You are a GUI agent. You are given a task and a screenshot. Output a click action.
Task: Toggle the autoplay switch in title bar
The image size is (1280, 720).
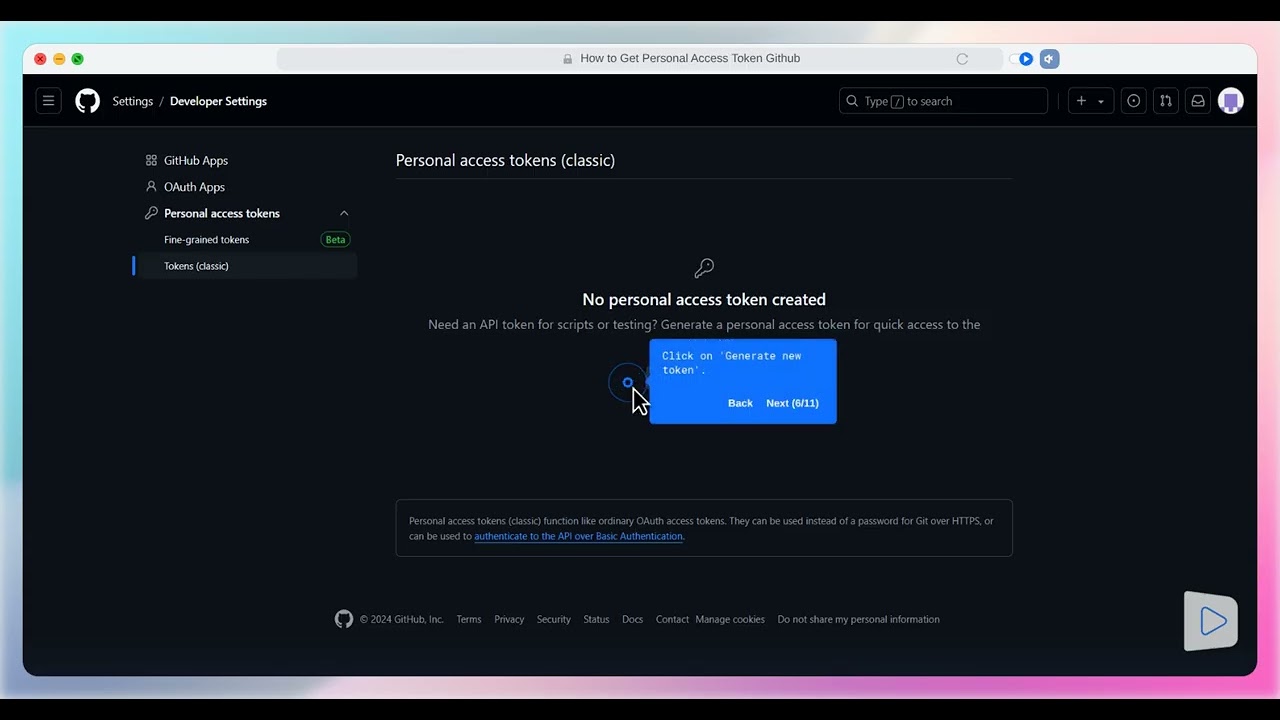tap(1021, 59)
